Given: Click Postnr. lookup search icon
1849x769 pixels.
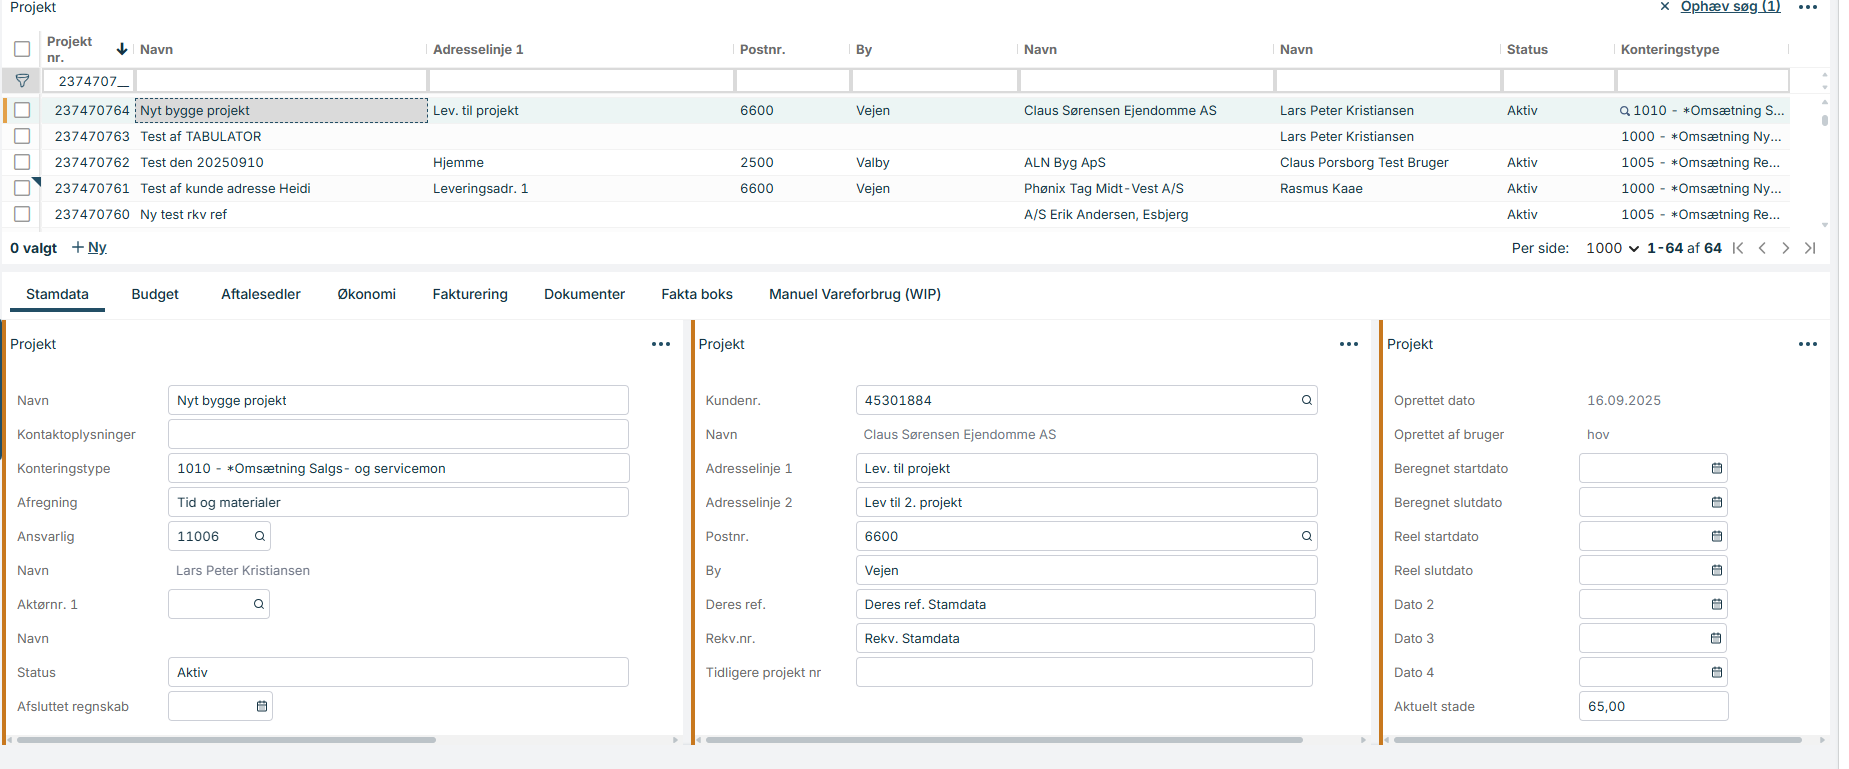Looking at the screenshot, I should (1306, 536).
